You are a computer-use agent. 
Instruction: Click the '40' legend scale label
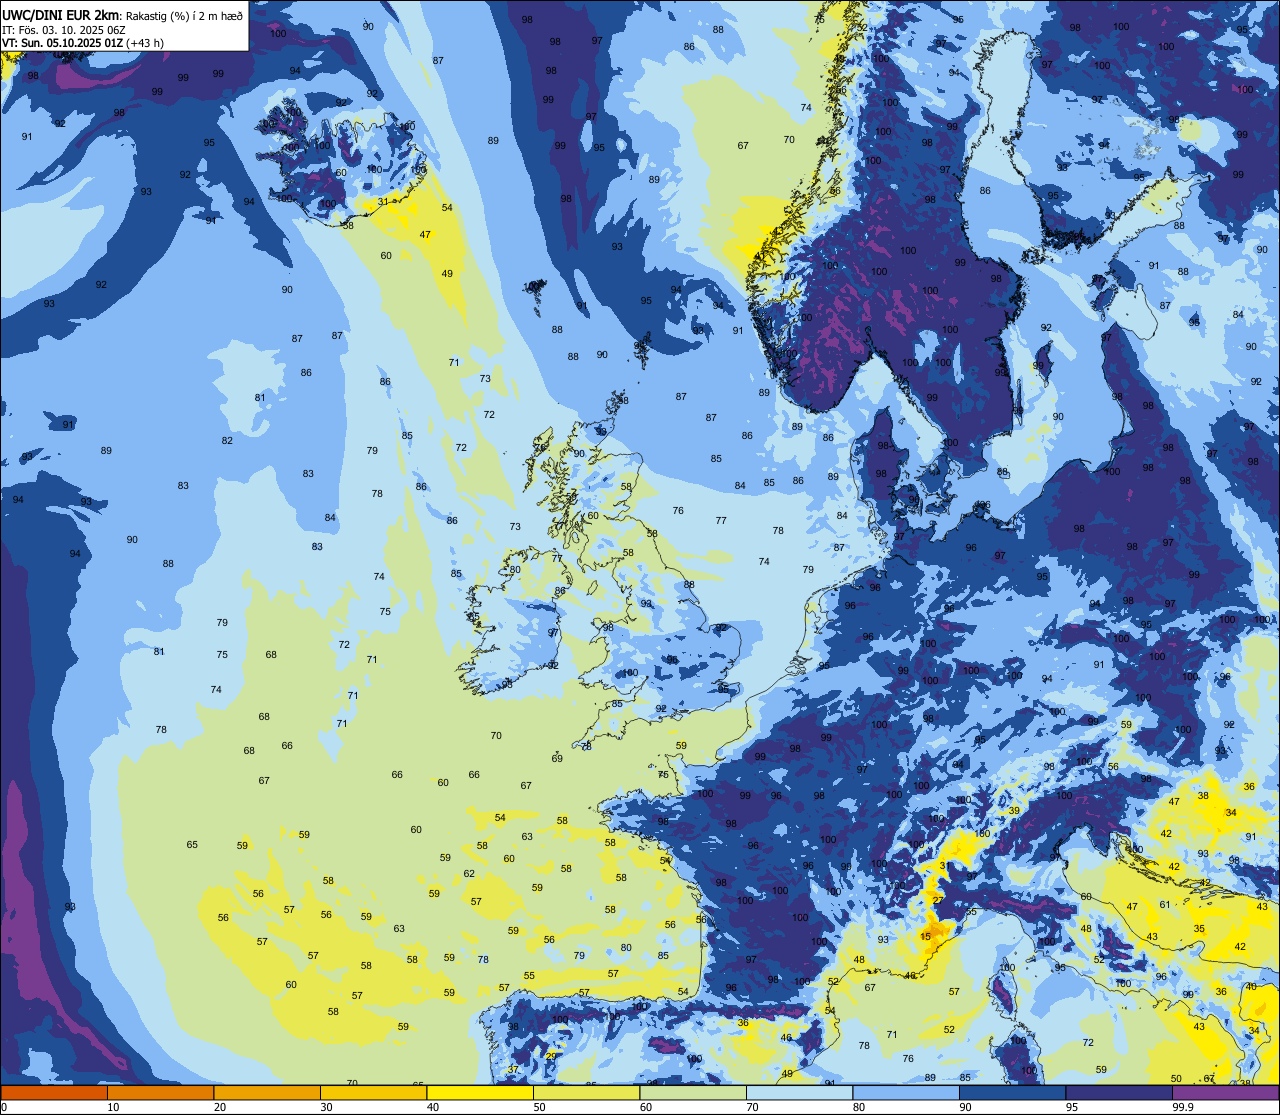point(433,1107)
